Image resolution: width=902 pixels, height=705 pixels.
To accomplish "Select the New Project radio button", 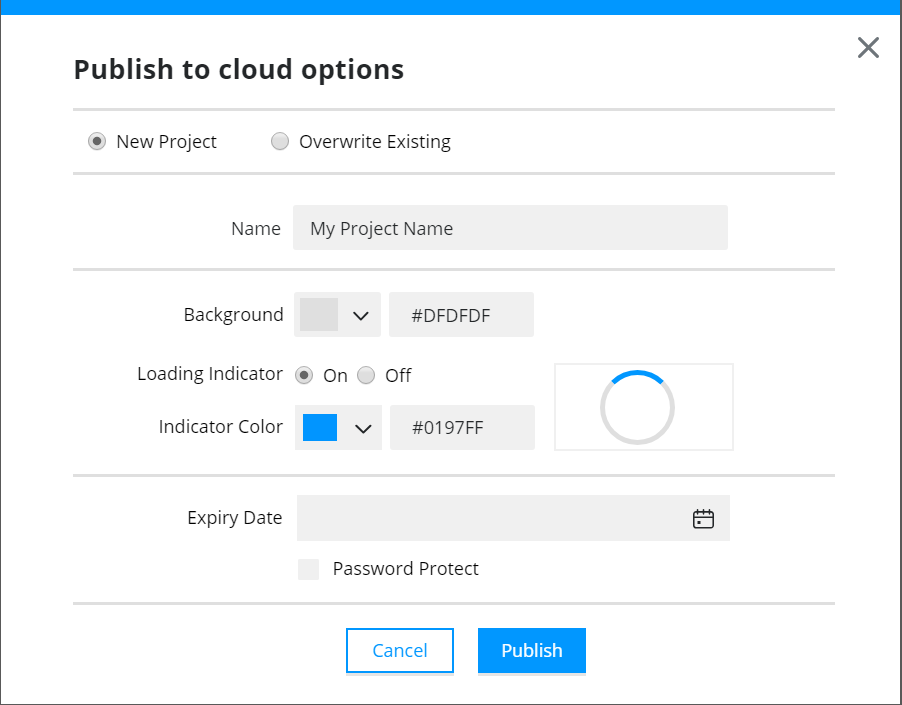I will point(97,141).
